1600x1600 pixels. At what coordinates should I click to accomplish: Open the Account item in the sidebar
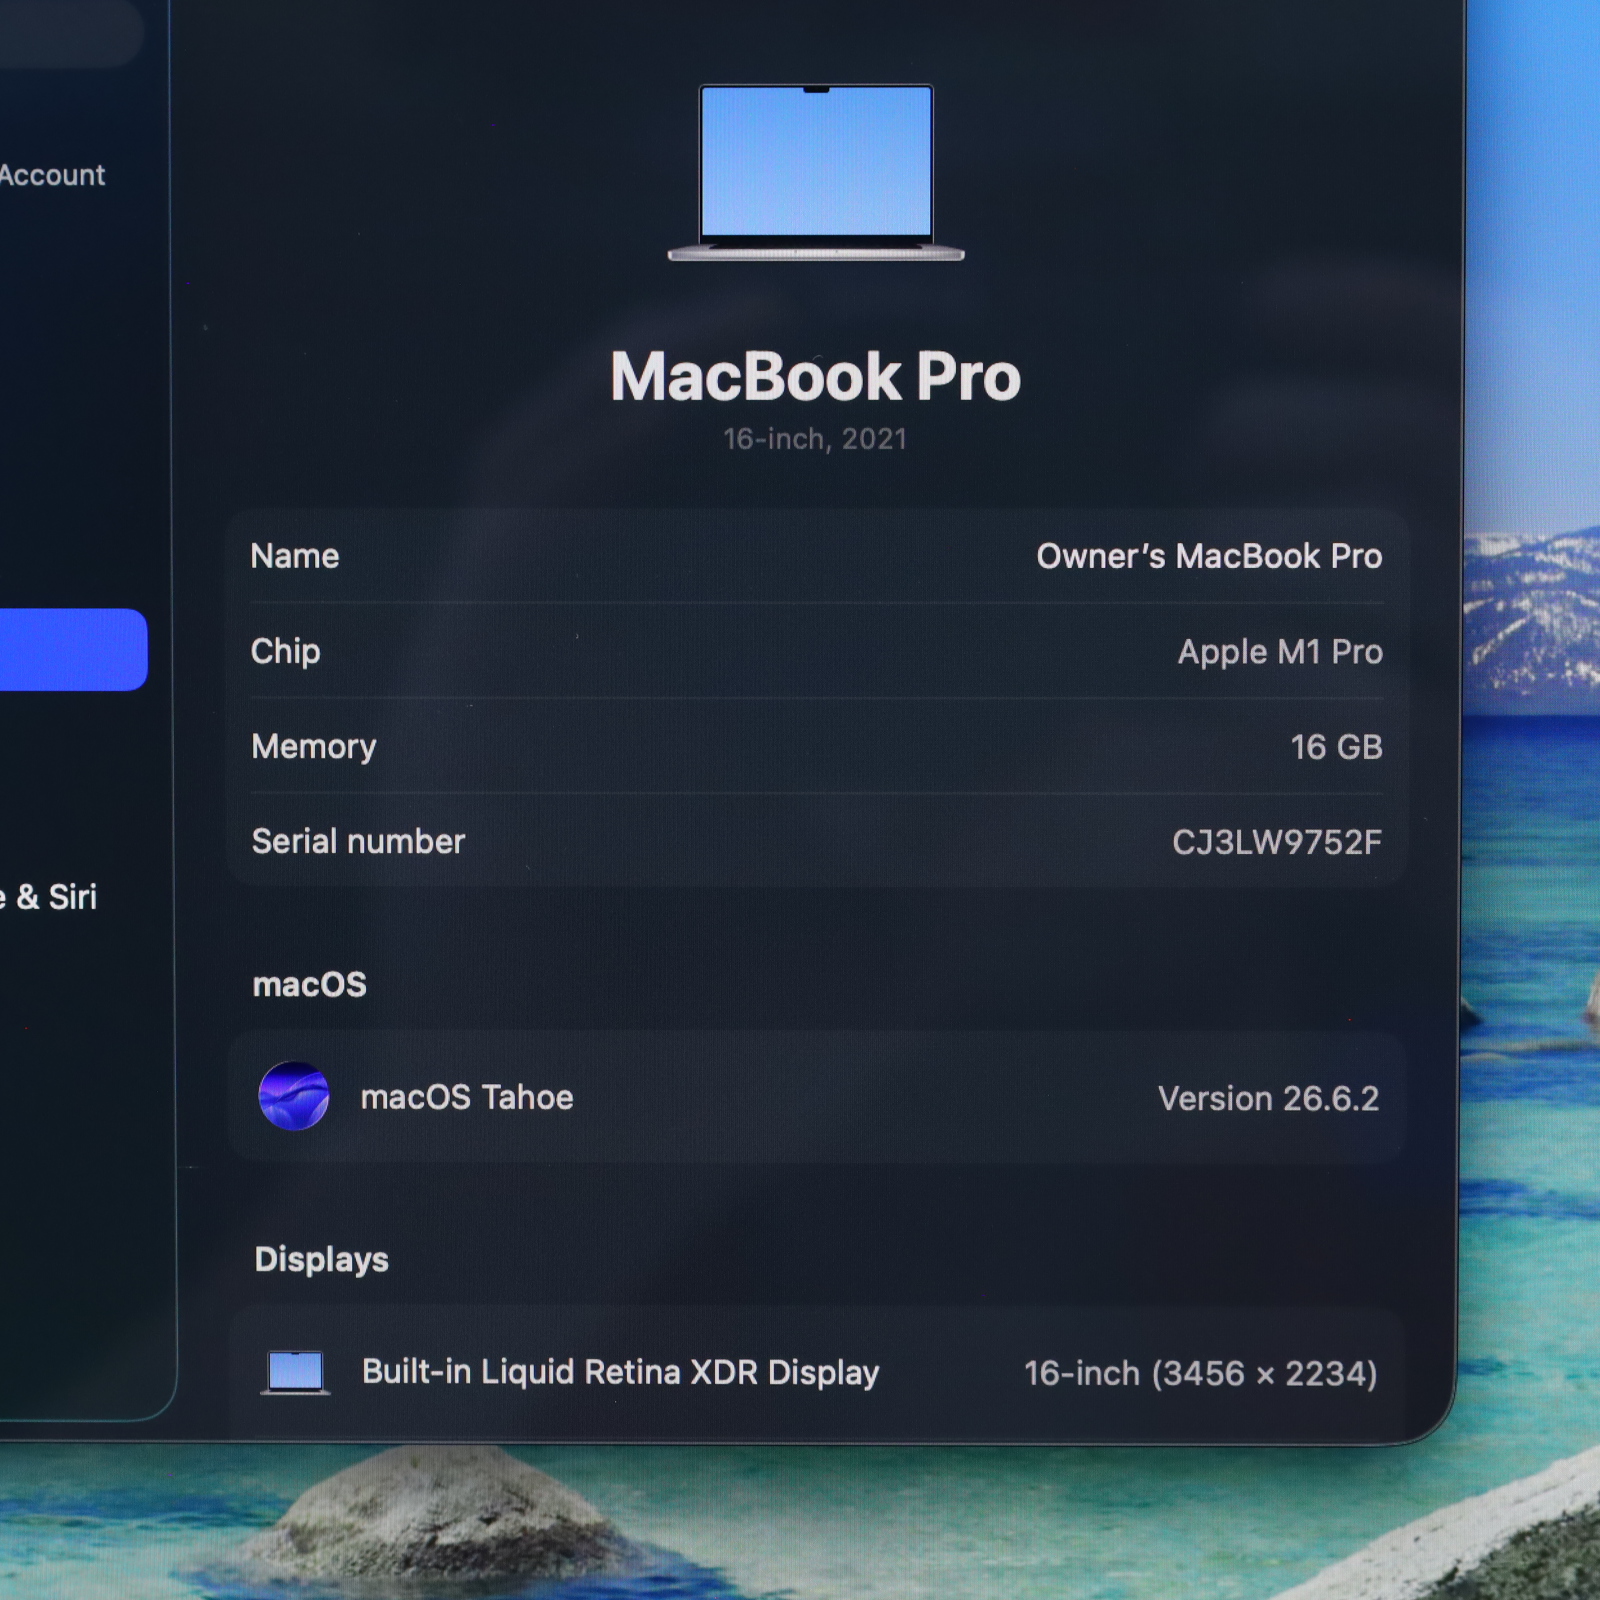coord(52,175)
